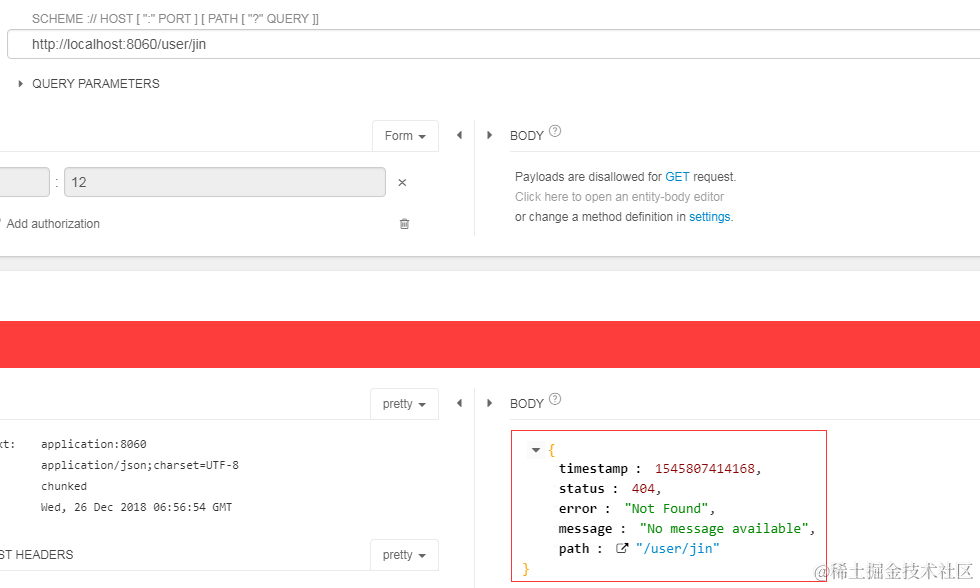Click the URL field with http://localhost:8060/user/jin

[x=494, y=44]
